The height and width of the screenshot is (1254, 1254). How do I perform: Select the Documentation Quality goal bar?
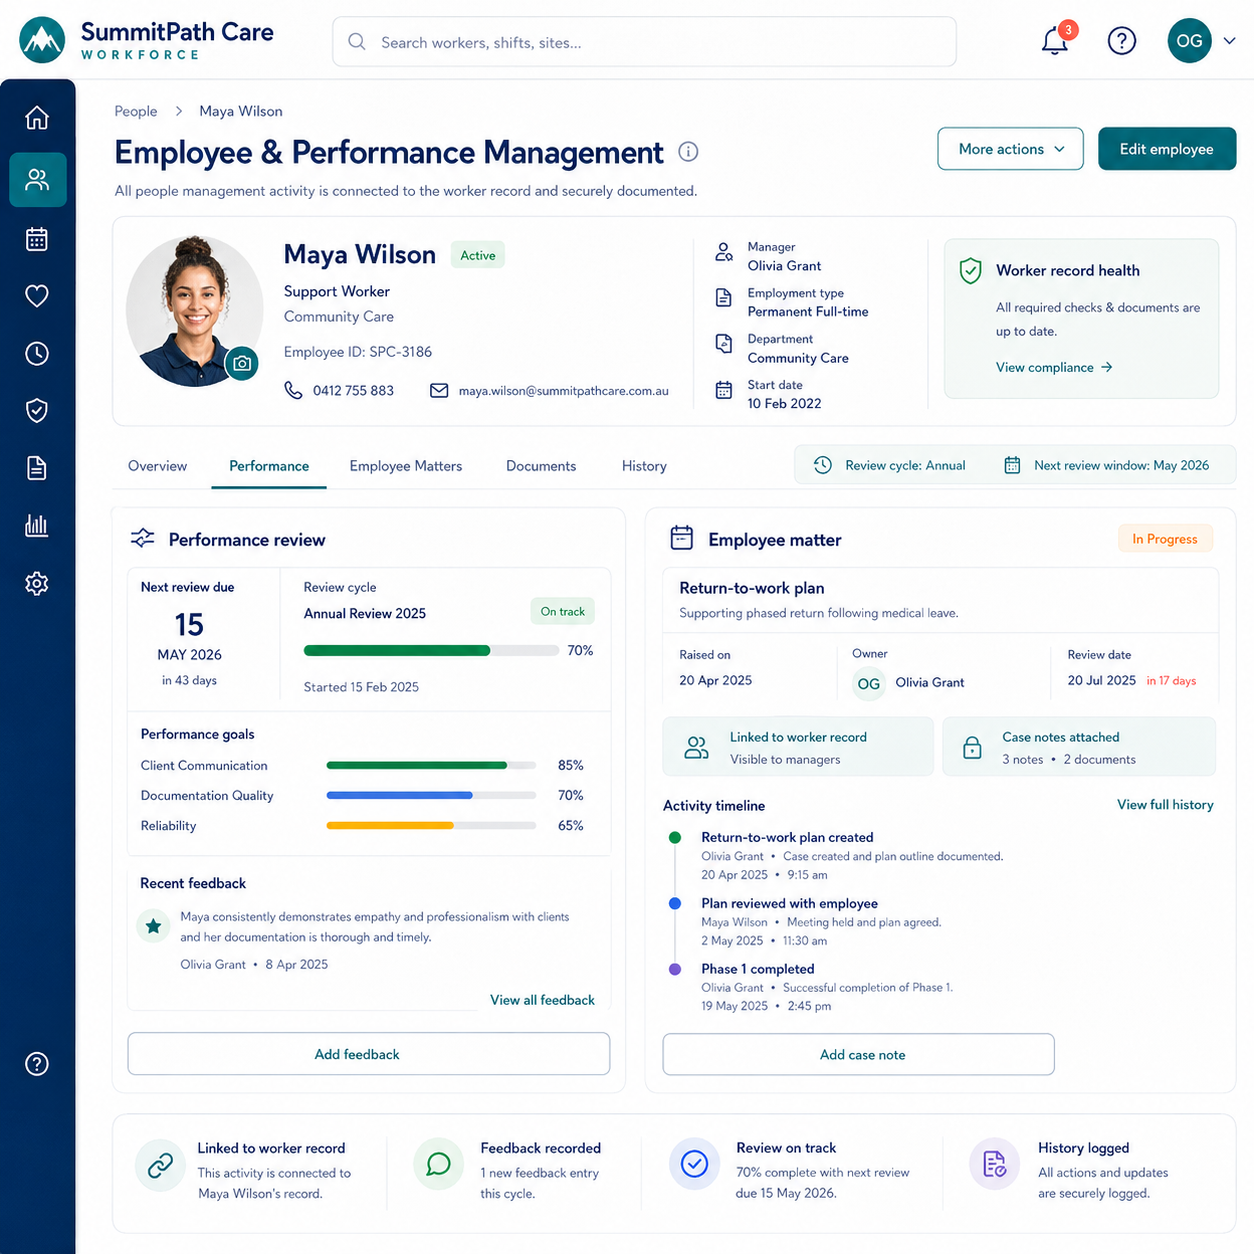[x=431, y=795]
